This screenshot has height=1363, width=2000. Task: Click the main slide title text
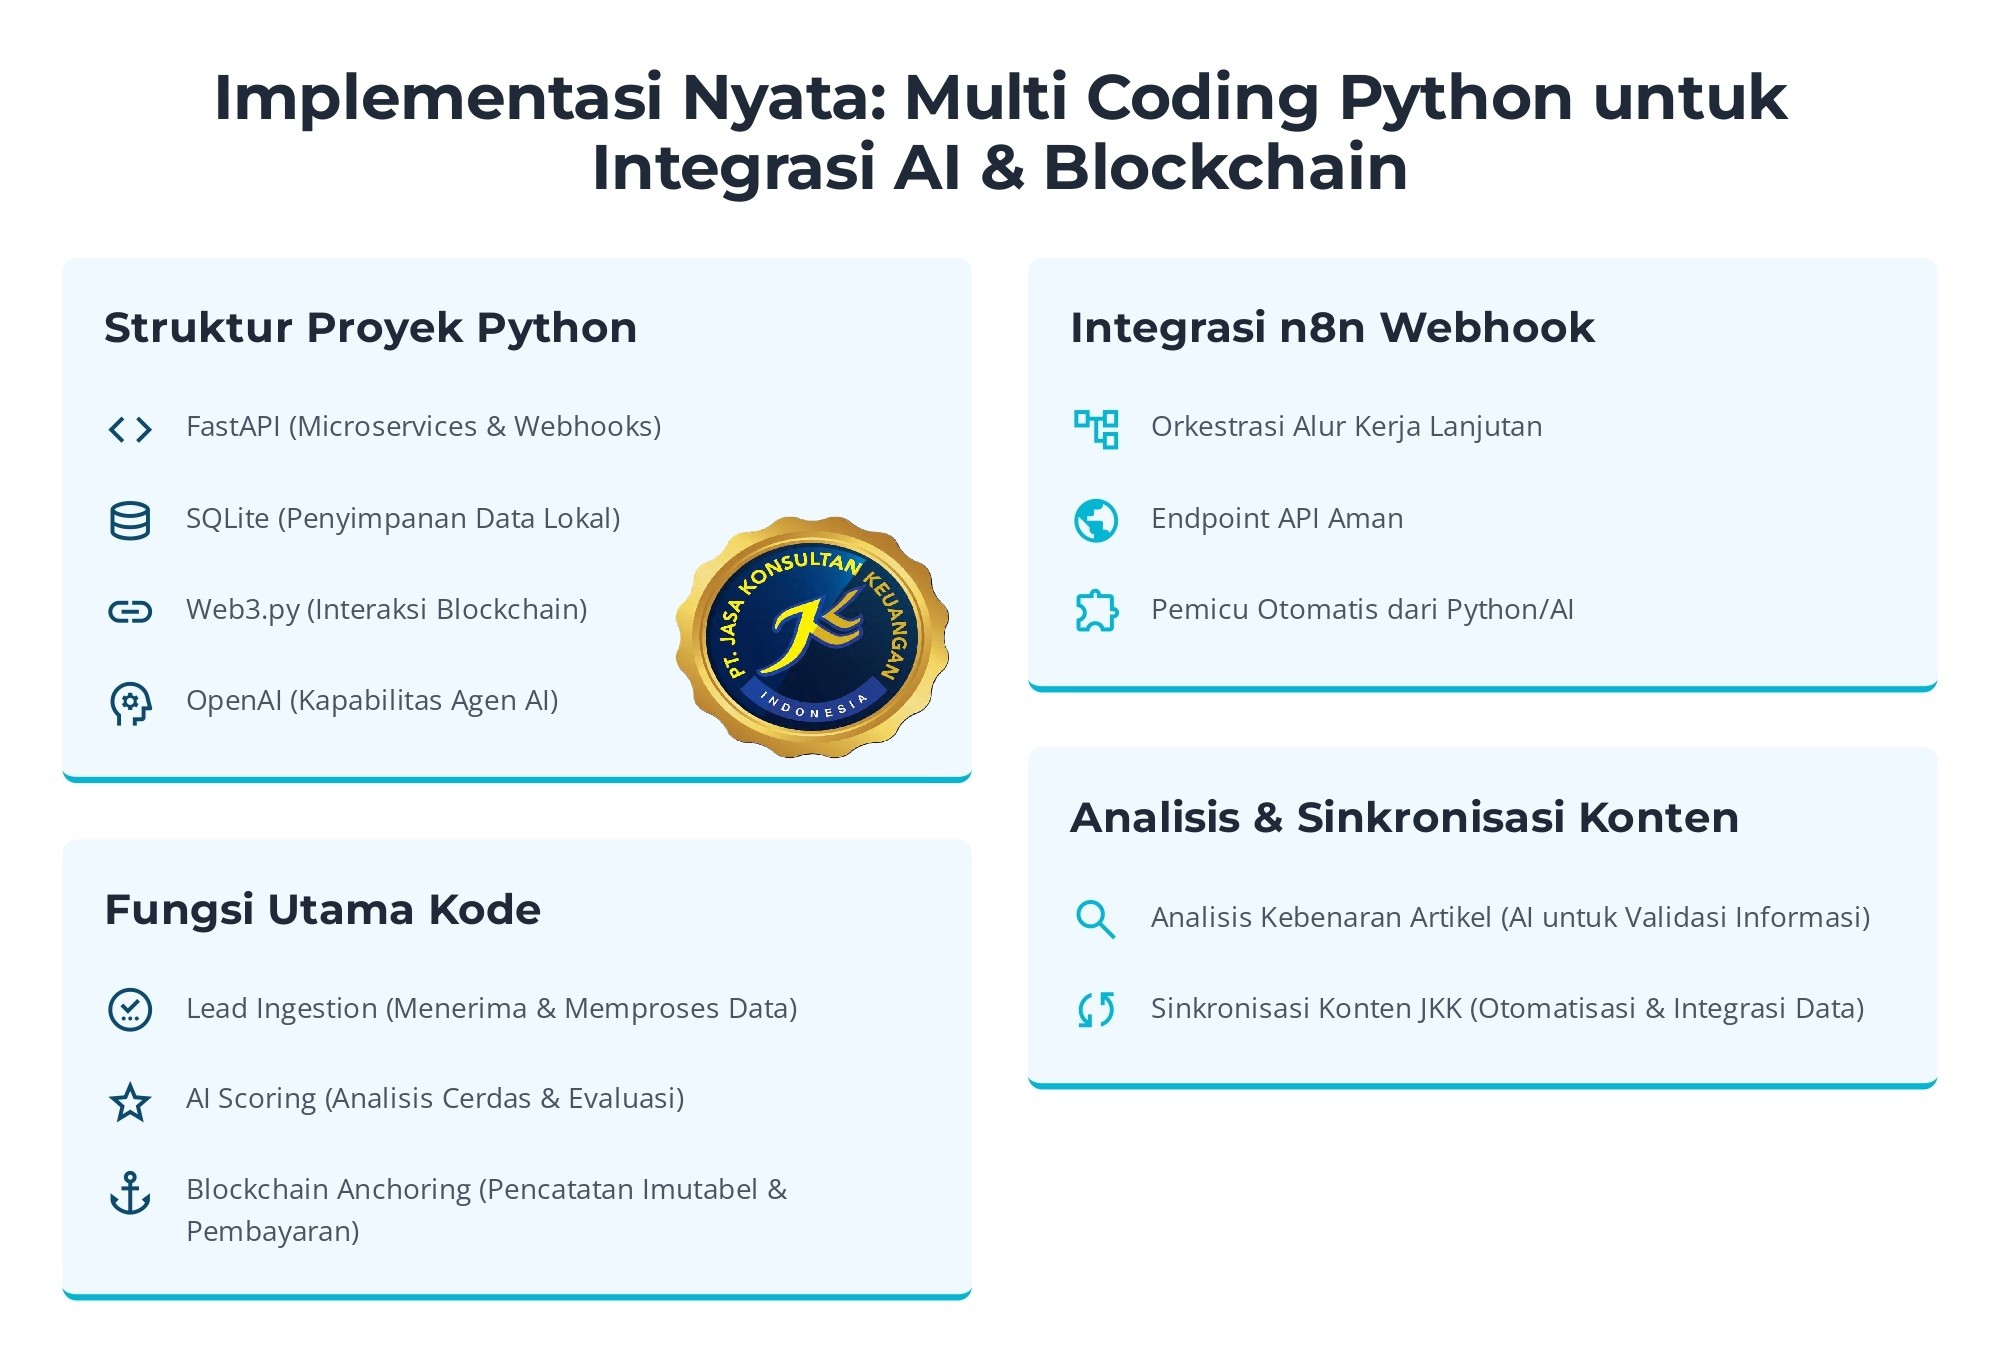(1000, 132)
